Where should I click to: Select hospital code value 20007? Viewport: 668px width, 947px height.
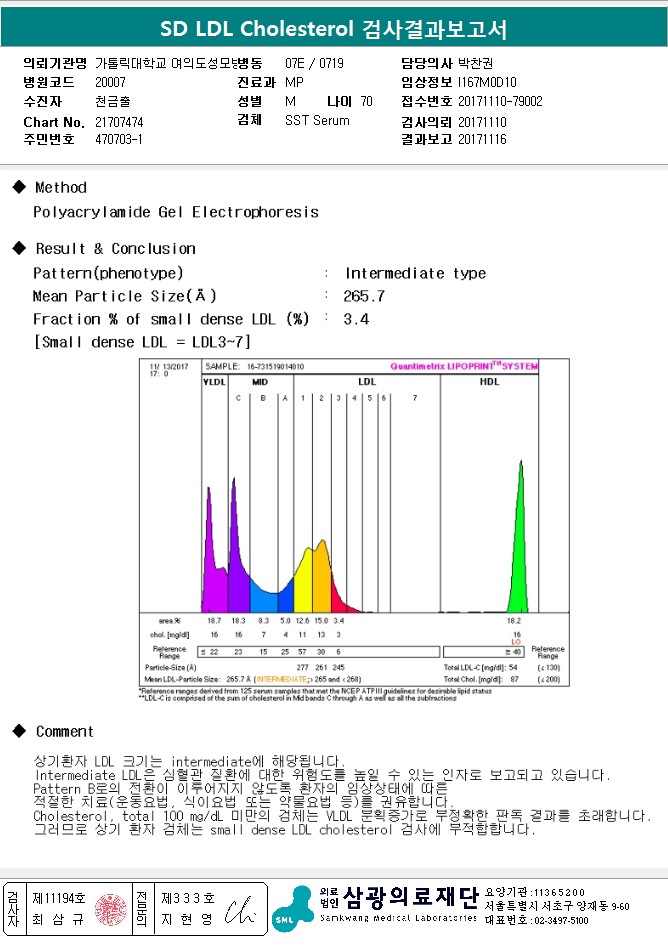point(111,82)
